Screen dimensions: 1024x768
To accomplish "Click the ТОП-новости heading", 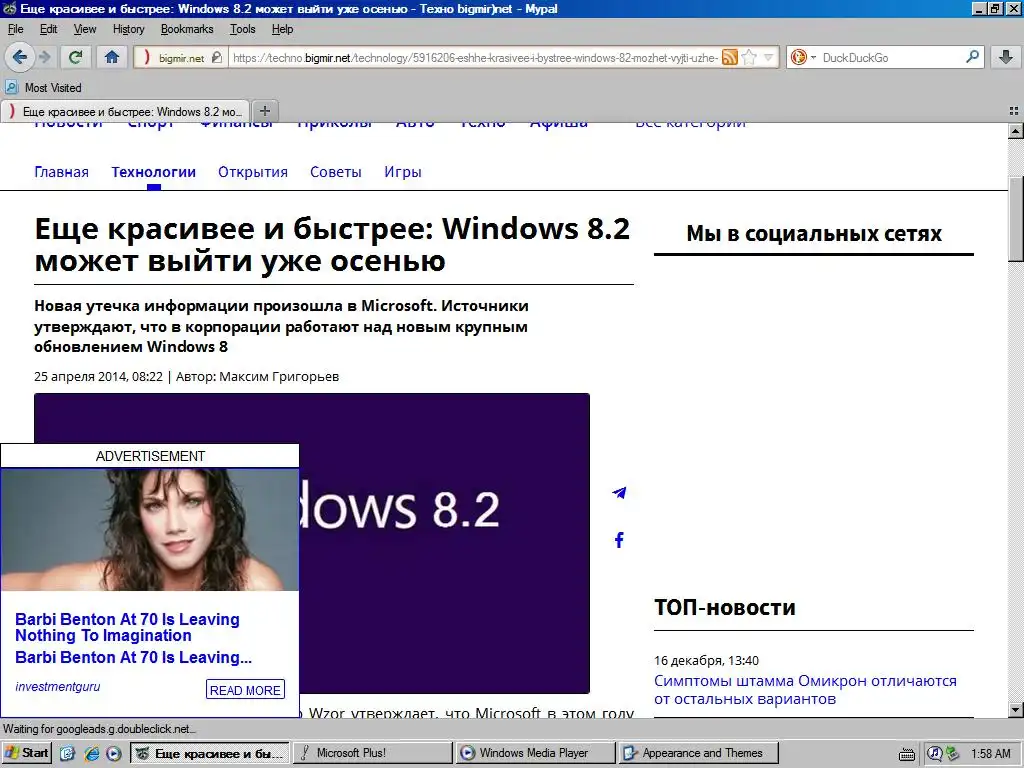I will coord(725,607).
